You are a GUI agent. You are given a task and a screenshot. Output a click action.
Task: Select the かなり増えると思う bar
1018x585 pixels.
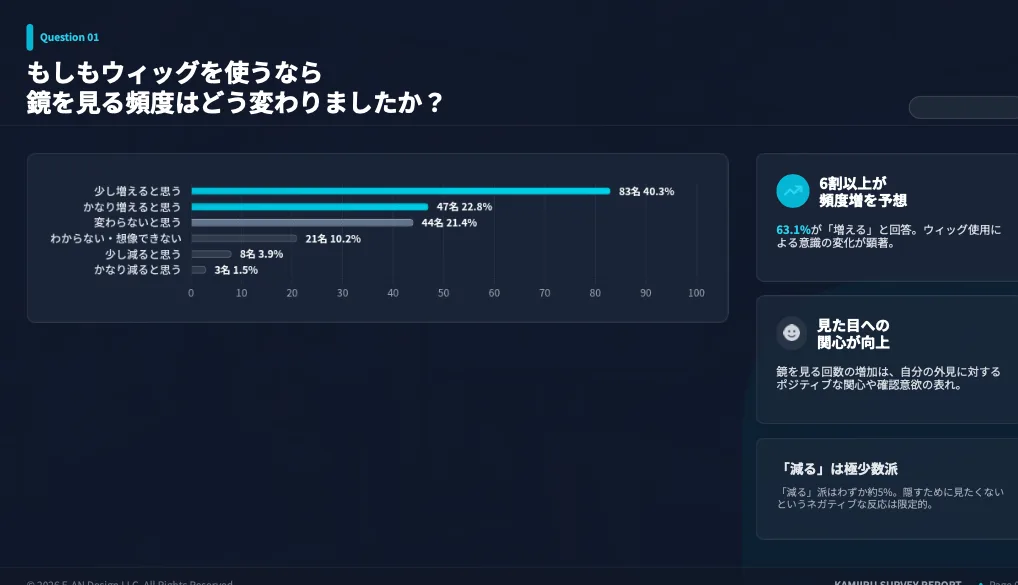309,207
